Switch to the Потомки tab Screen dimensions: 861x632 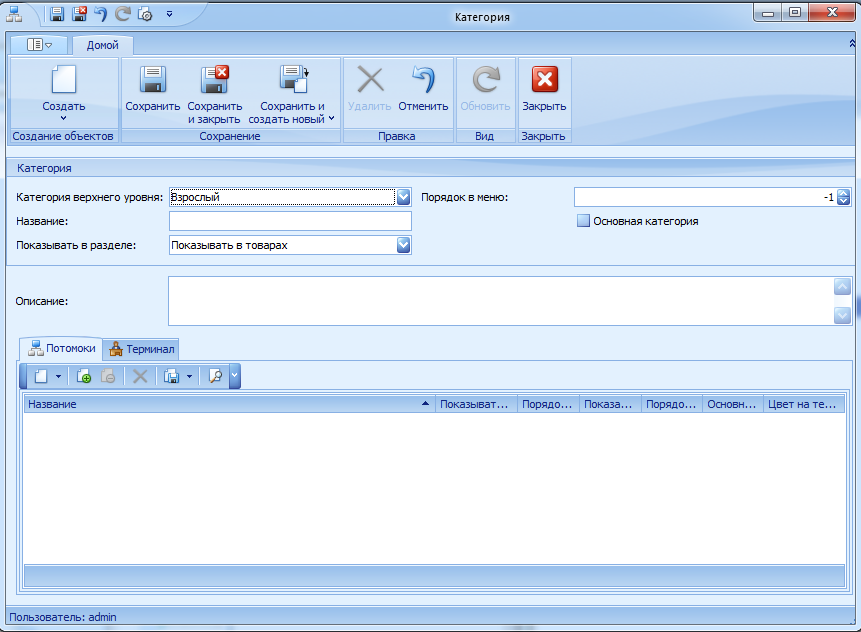(62, 348)
